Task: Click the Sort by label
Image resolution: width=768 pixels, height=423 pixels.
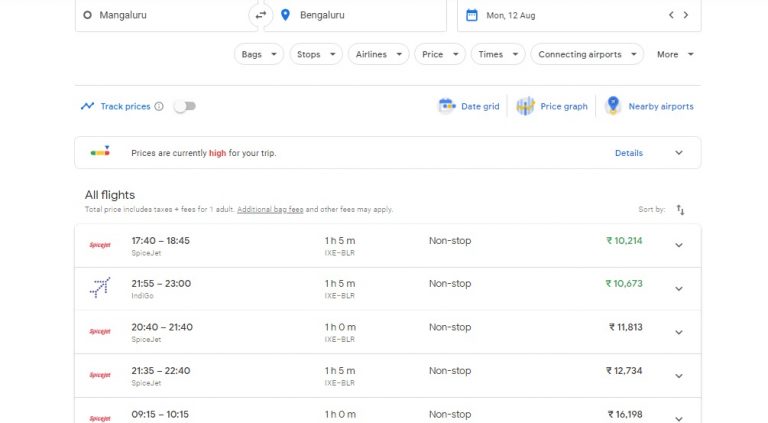Action: (651, 209)
